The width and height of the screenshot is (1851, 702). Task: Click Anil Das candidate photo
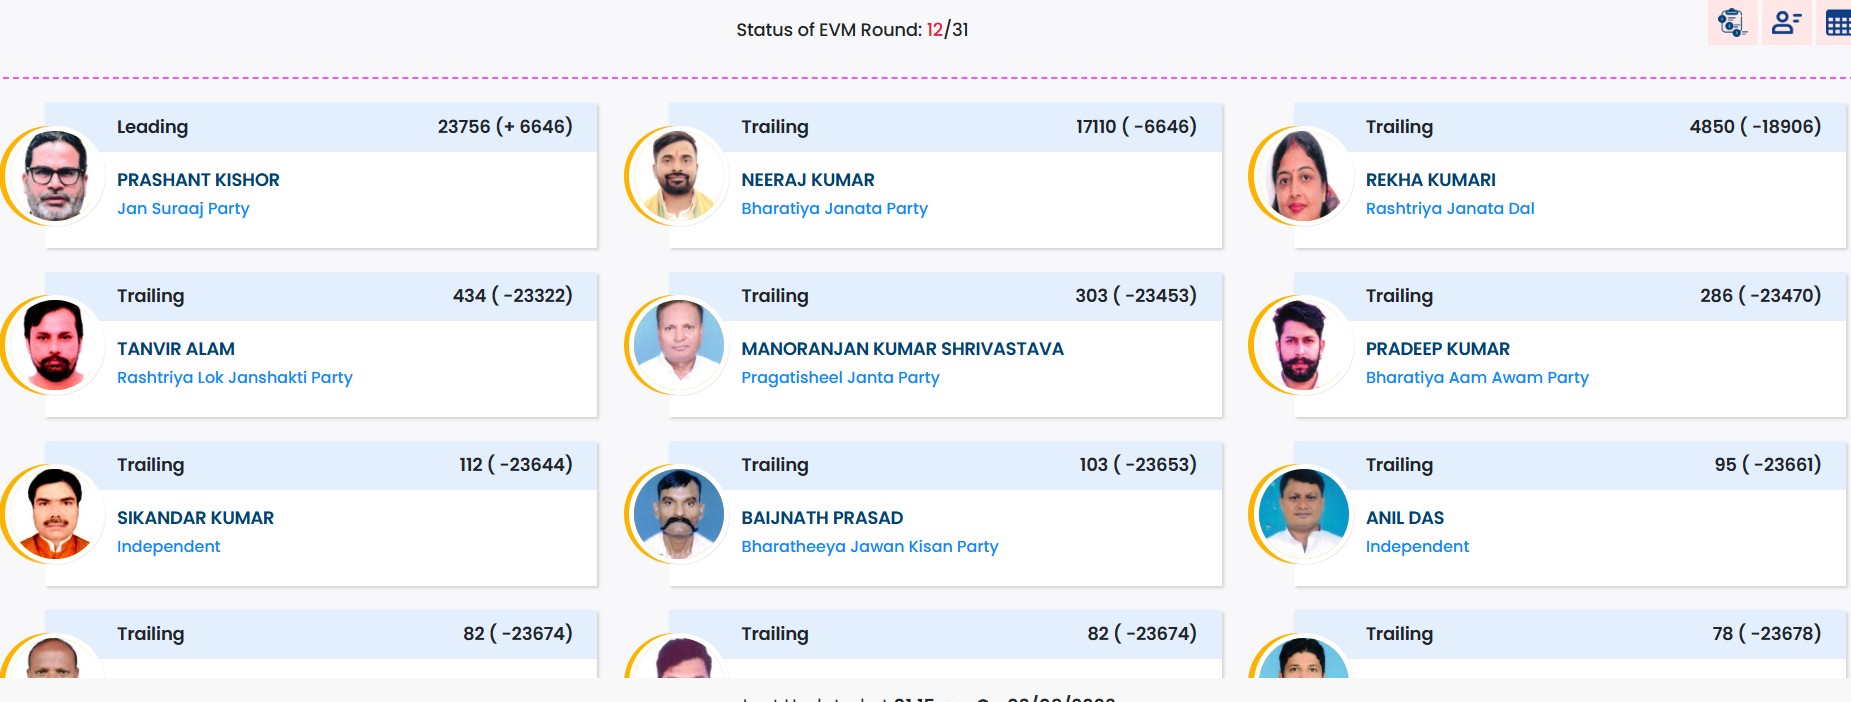pos(1303,514)
